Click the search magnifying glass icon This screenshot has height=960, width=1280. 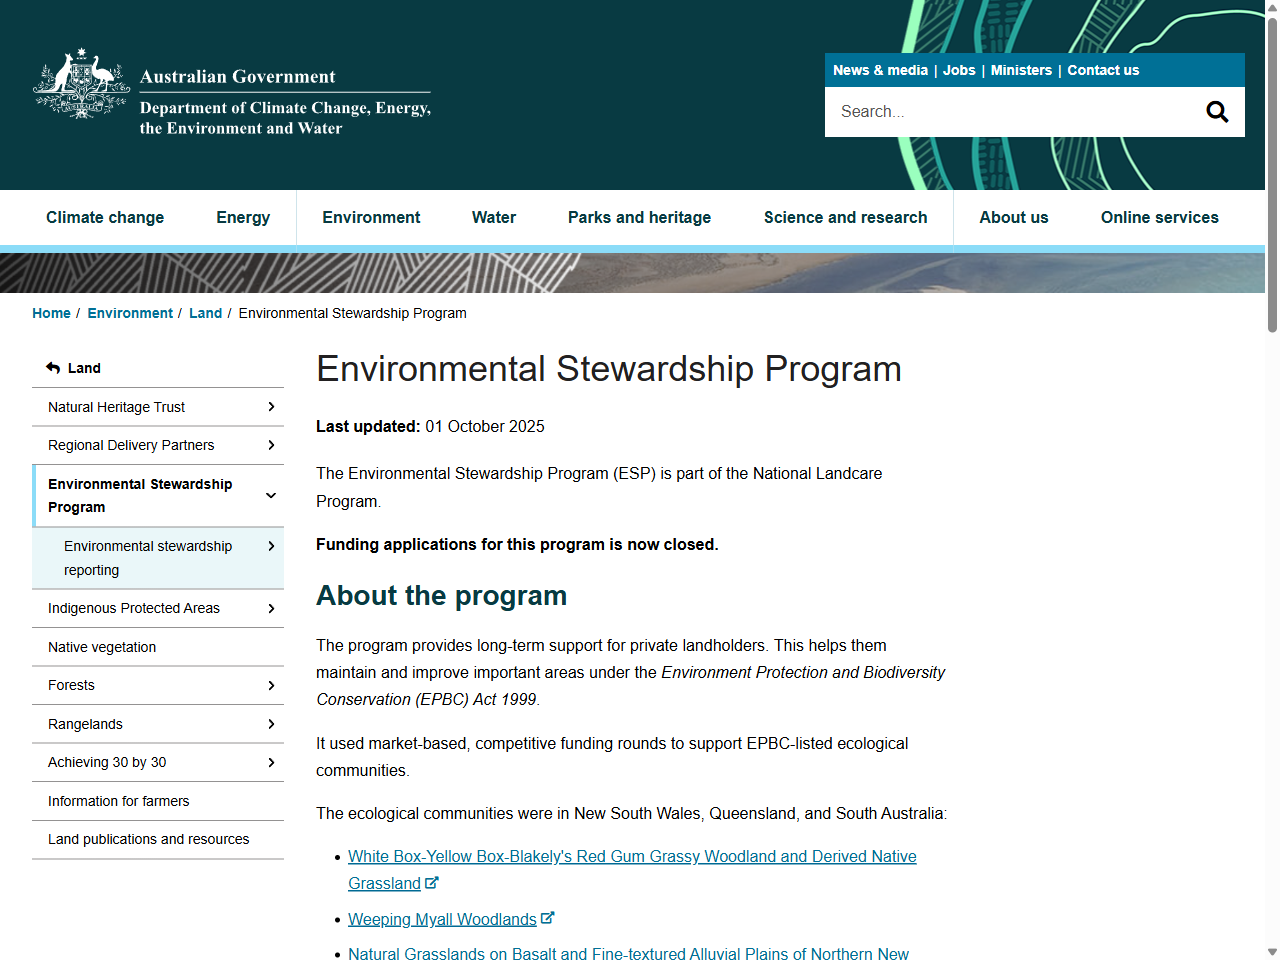click(1217, 111)
